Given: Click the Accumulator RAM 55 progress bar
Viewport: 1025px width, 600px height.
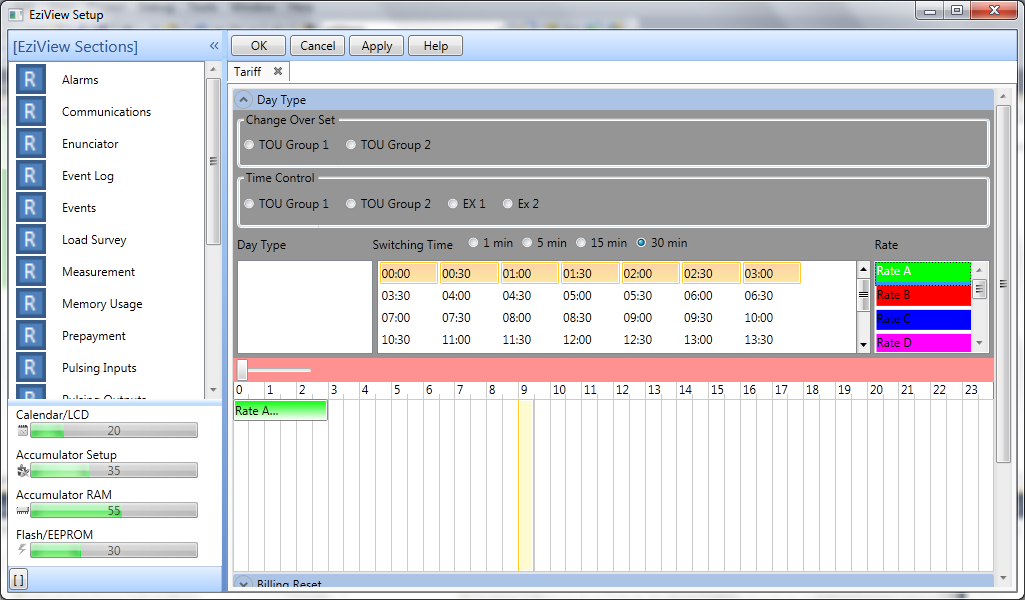Looking at the screenshot, I should (x=114, y=510).
